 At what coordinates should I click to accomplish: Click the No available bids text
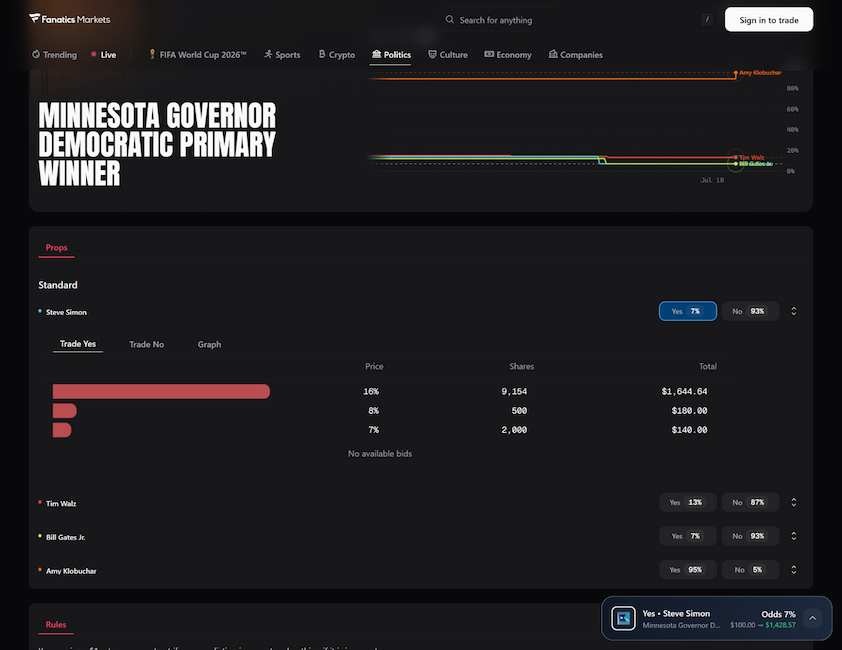click(x=380, y=454)
